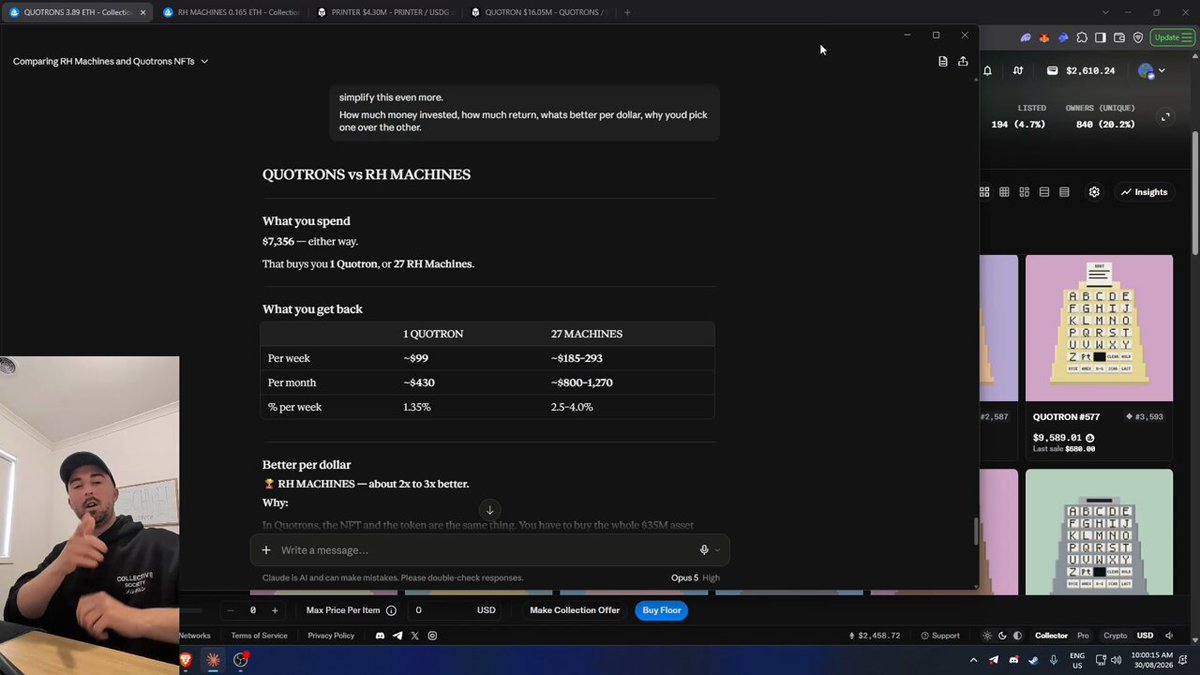Switch to the compact table list view icon

pos(1064,192)
